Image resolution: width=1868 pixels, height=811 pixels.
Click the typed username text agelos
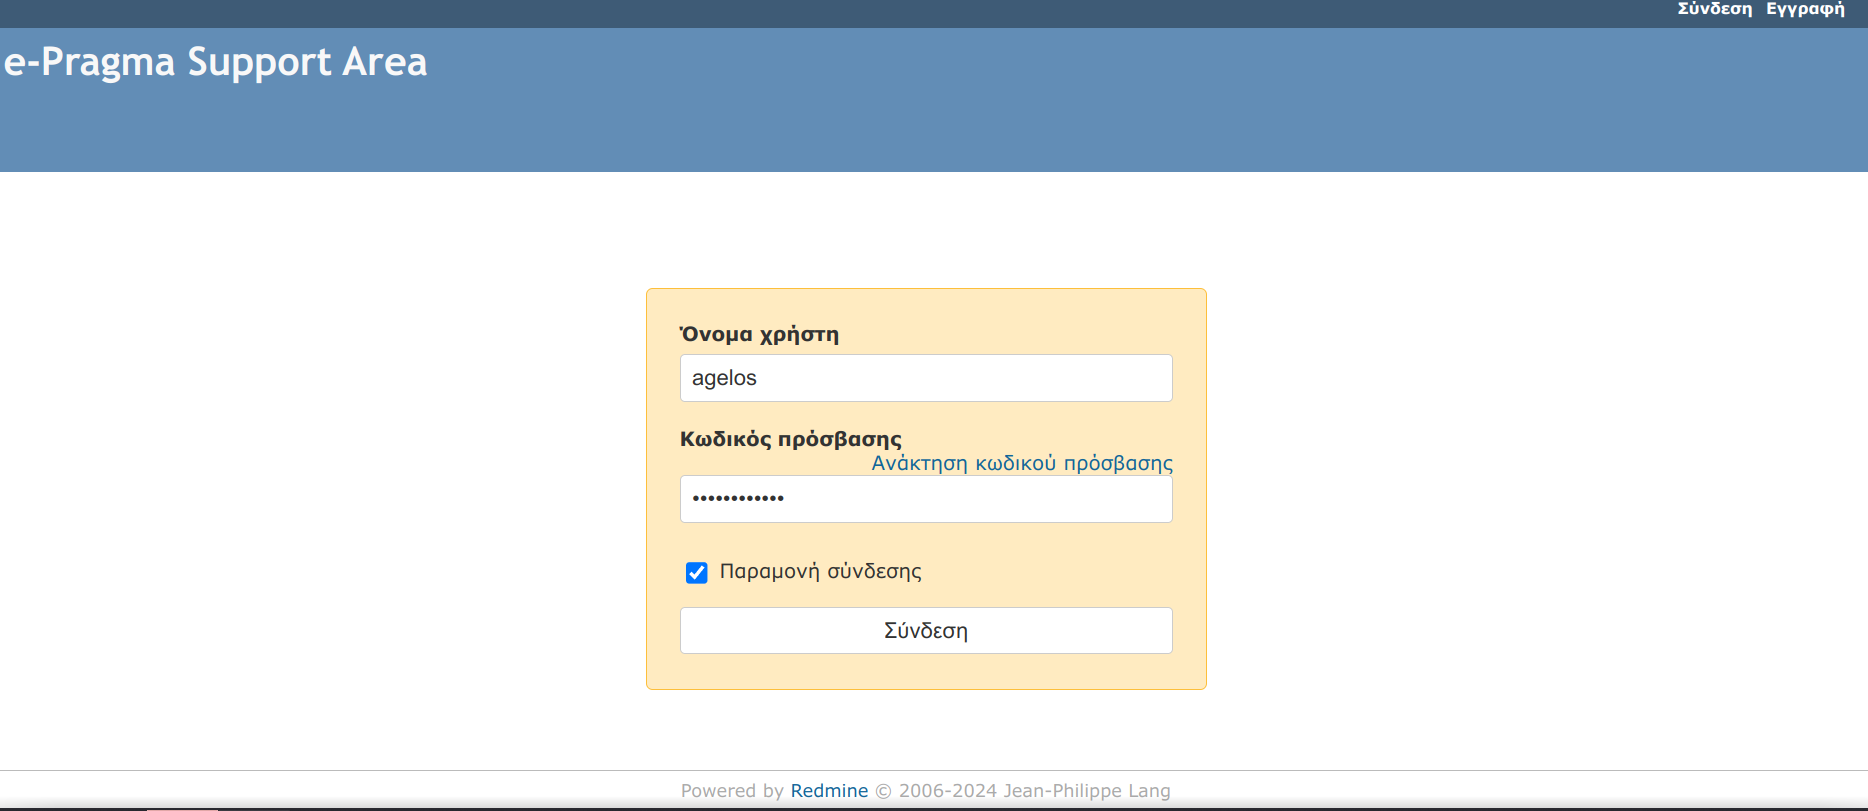pos(724,378)
